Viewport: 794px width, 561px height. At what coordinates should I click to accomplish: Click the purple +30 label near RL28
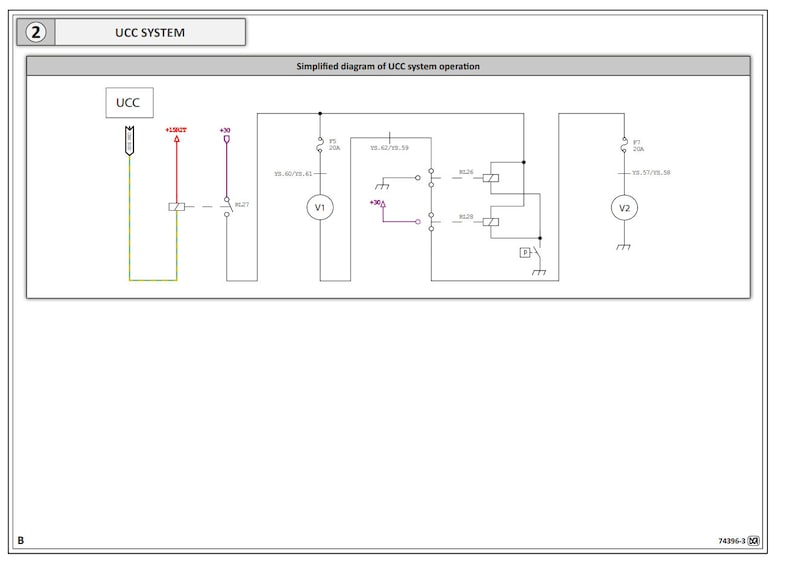pyautogui.click(x=375, y=203)
